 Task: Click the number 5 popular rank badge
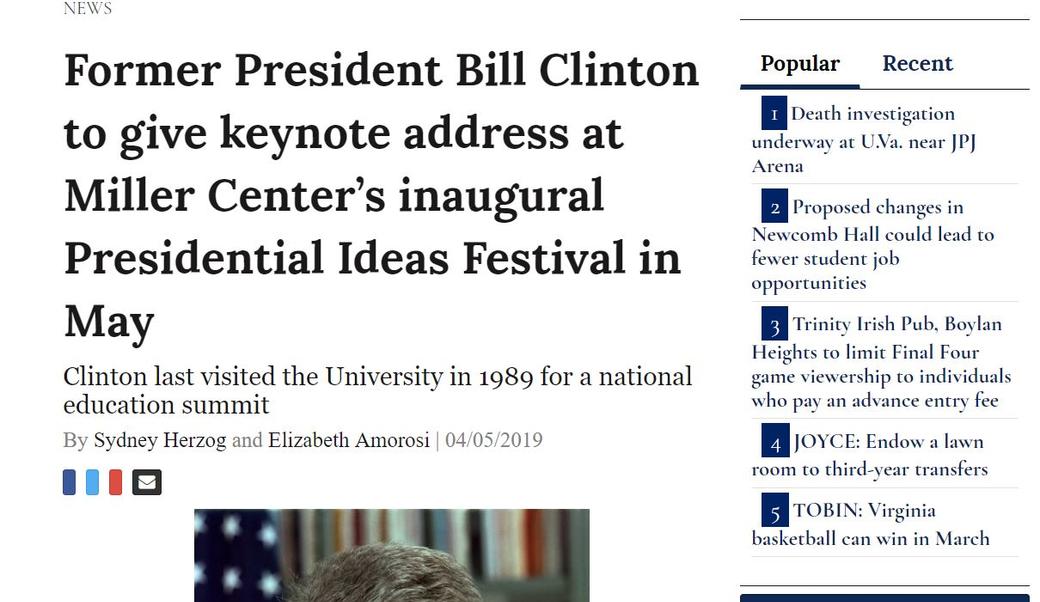[774, 511]
